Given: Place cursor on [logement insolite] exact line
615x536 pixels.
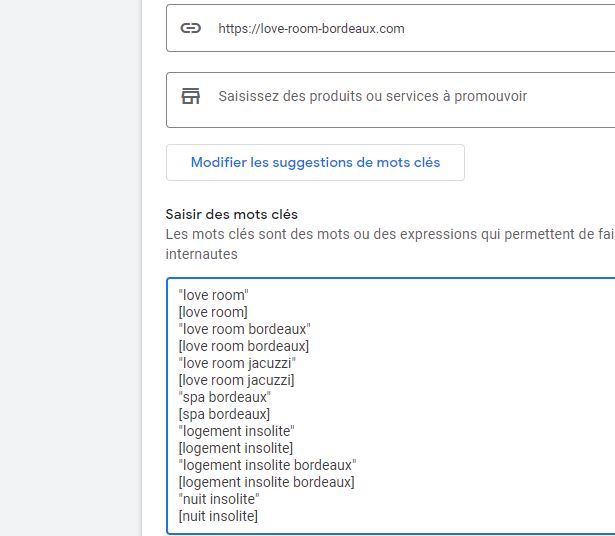Looking at the screenshot, I should coord(236,448).
